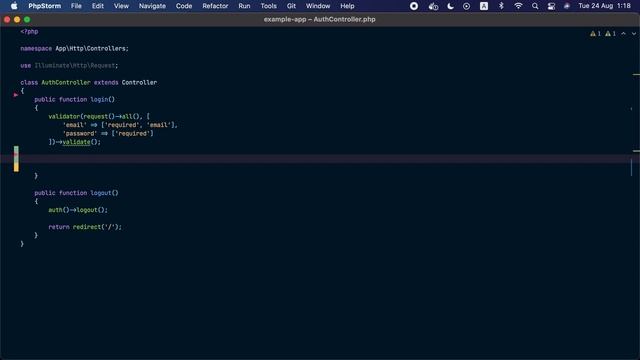The width and height of the screenshot is (640, 360).
Task: Open the Run menu
Action: tap(244, 6)
